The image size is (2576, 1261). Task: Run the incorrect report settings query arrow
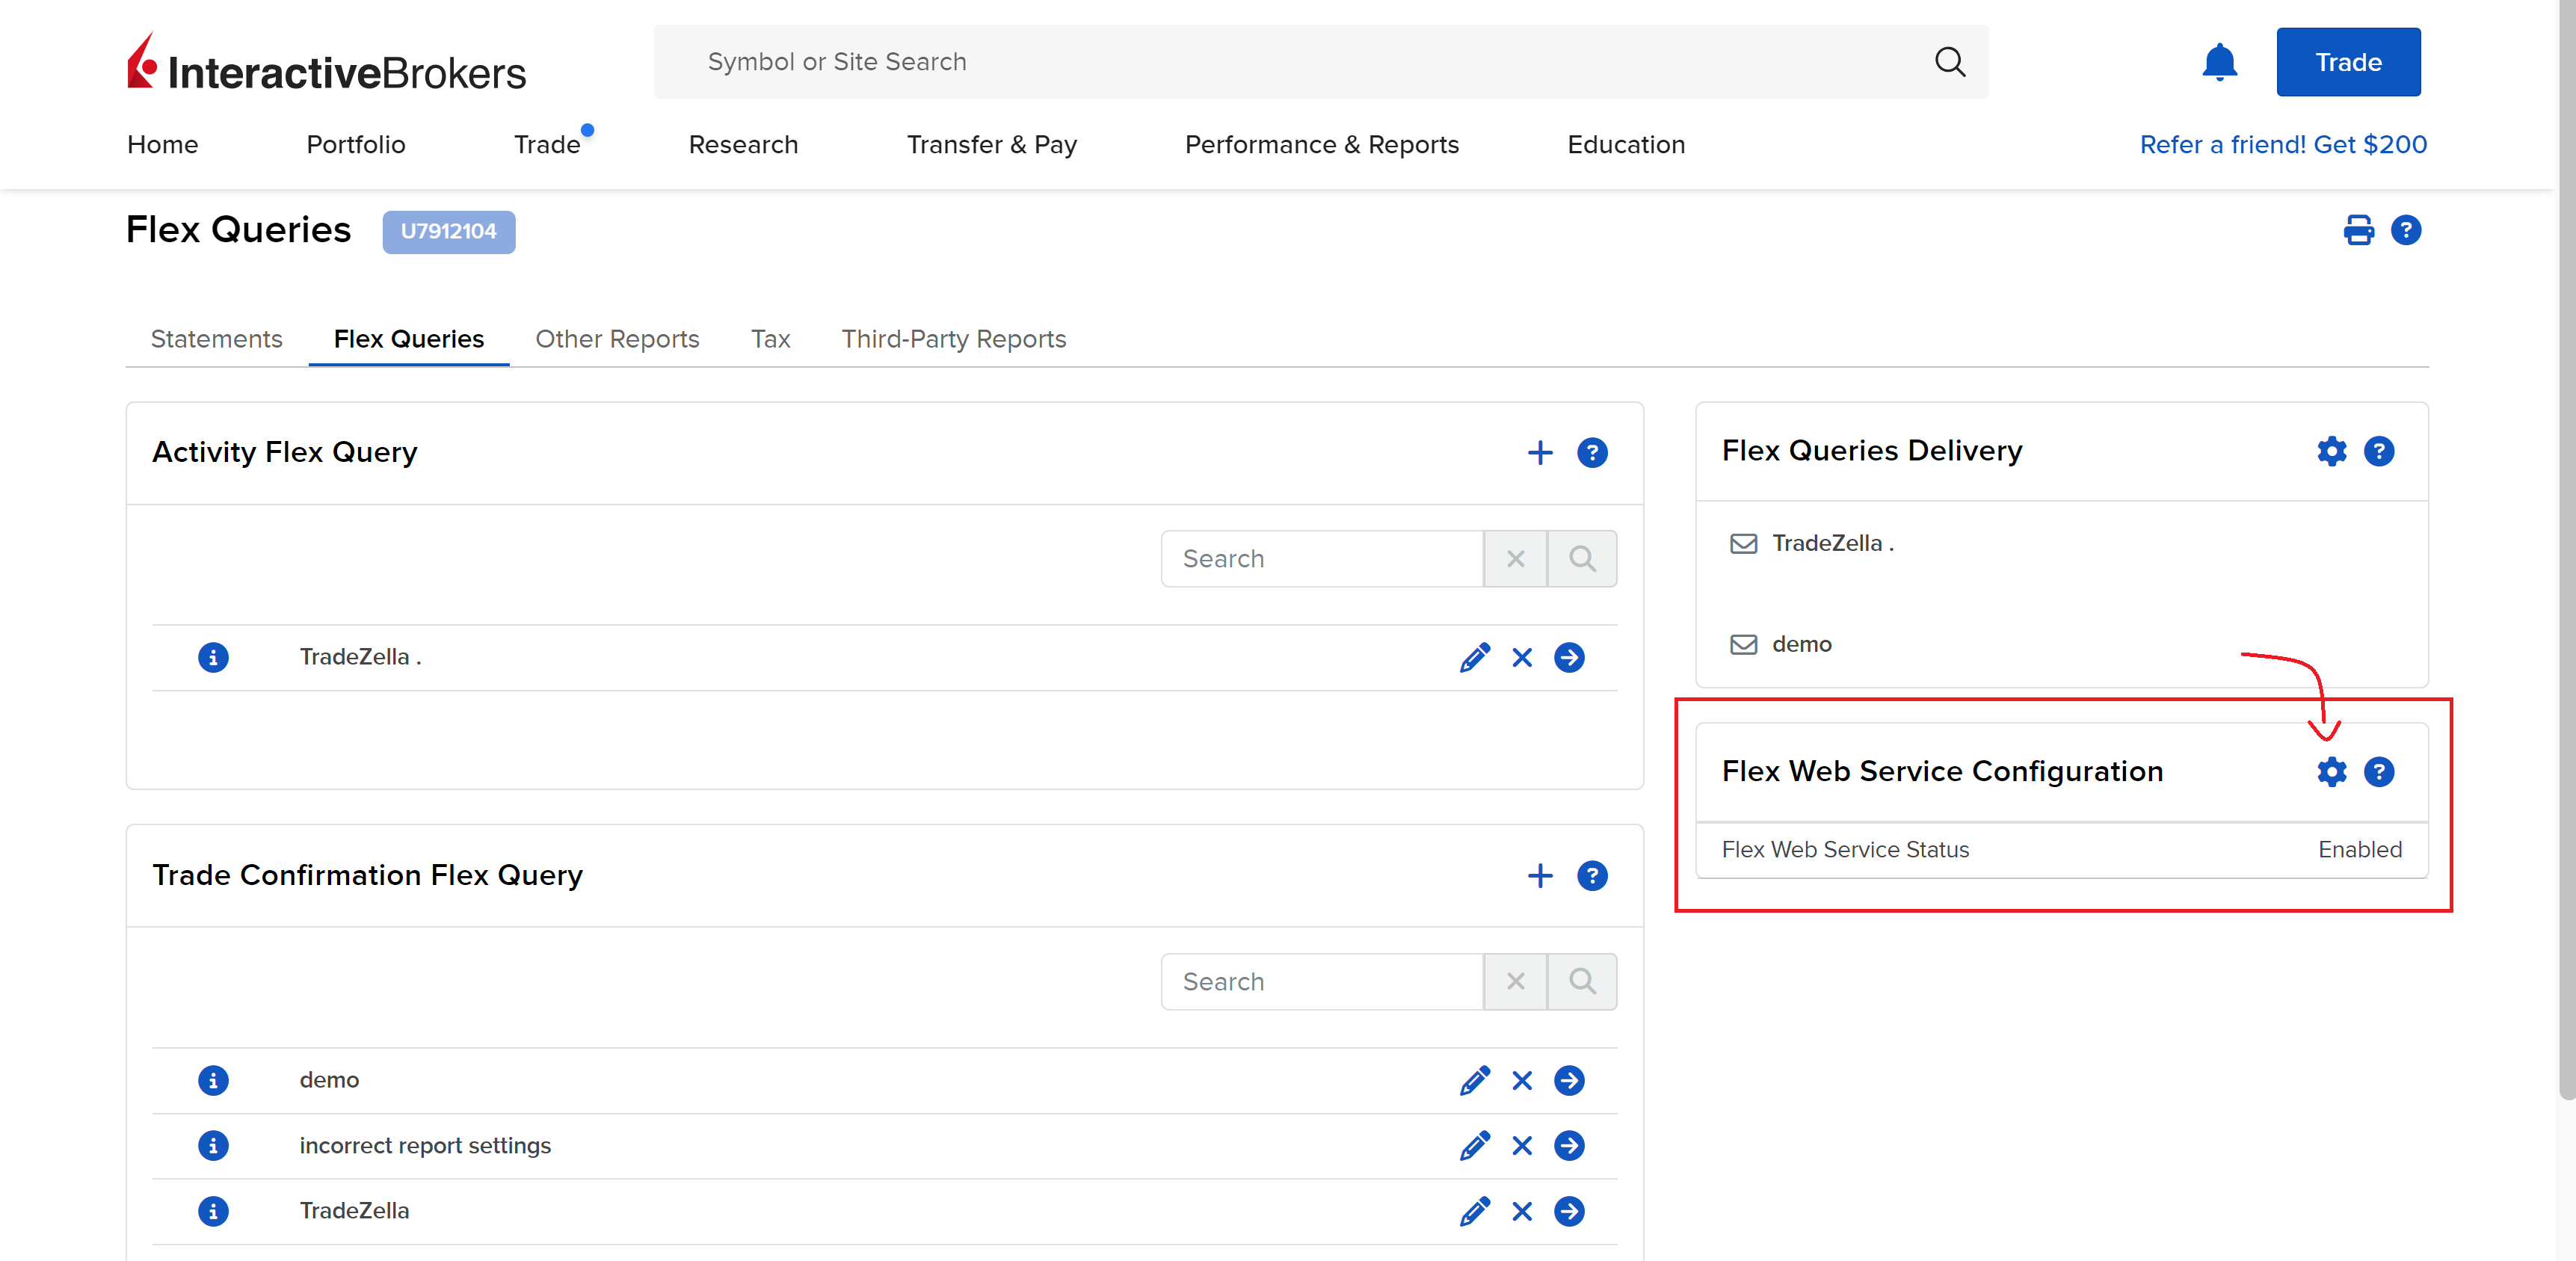(x=1569, y=1145)
